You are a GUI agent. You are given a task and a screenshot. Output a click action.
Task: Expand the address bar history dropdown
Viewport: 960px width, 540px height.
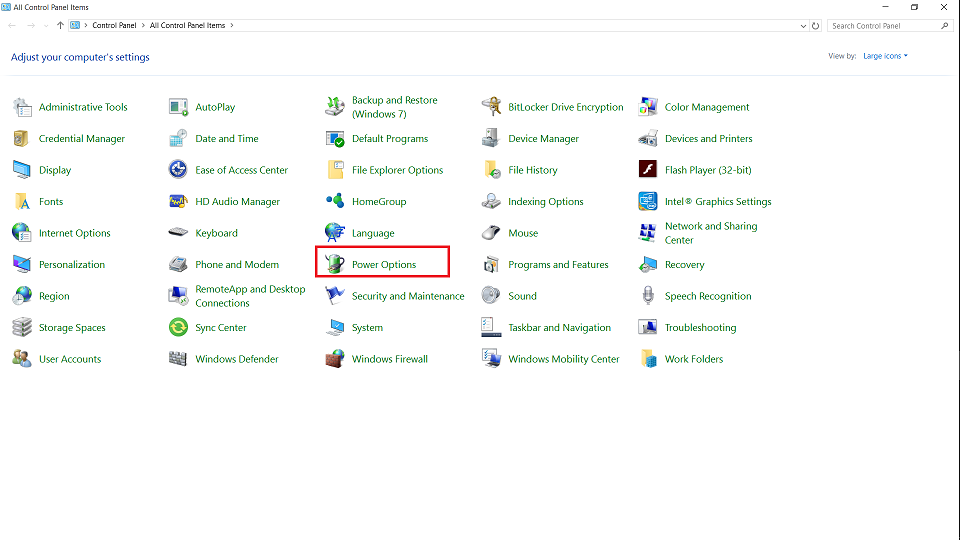[x=803, y=26]
